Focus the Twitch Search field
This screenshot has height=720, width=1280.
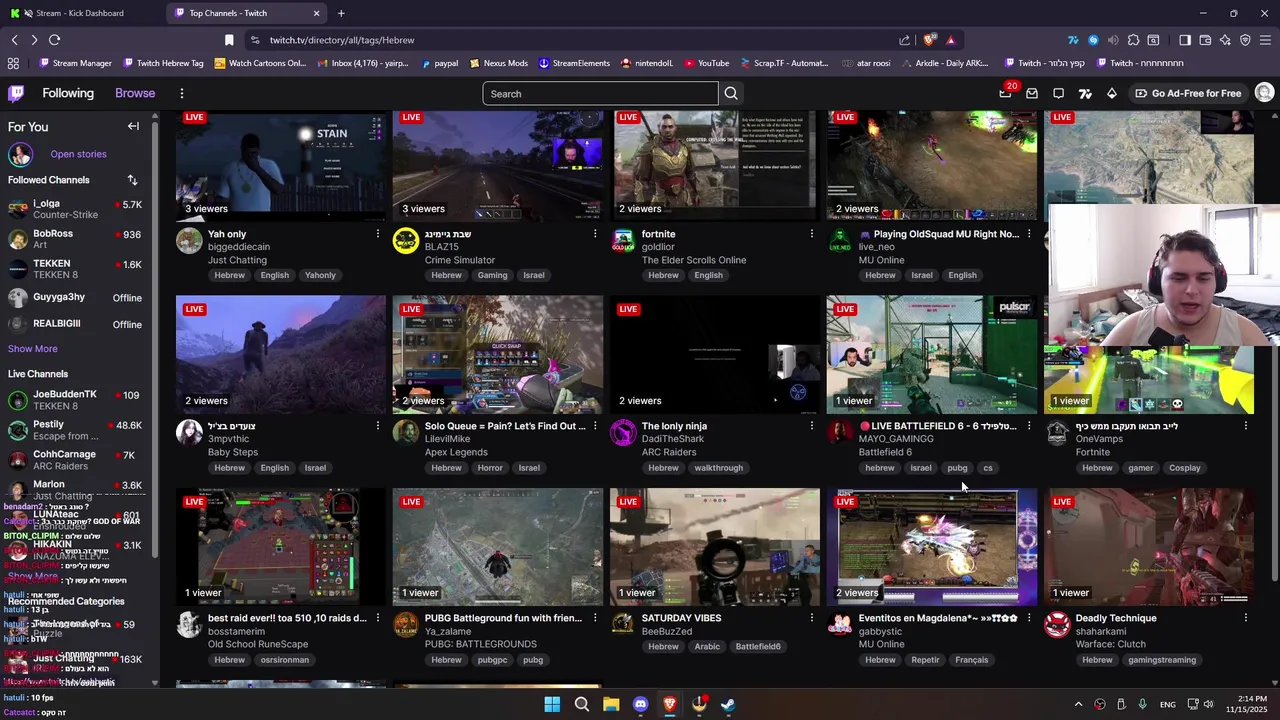coord(600,93)
